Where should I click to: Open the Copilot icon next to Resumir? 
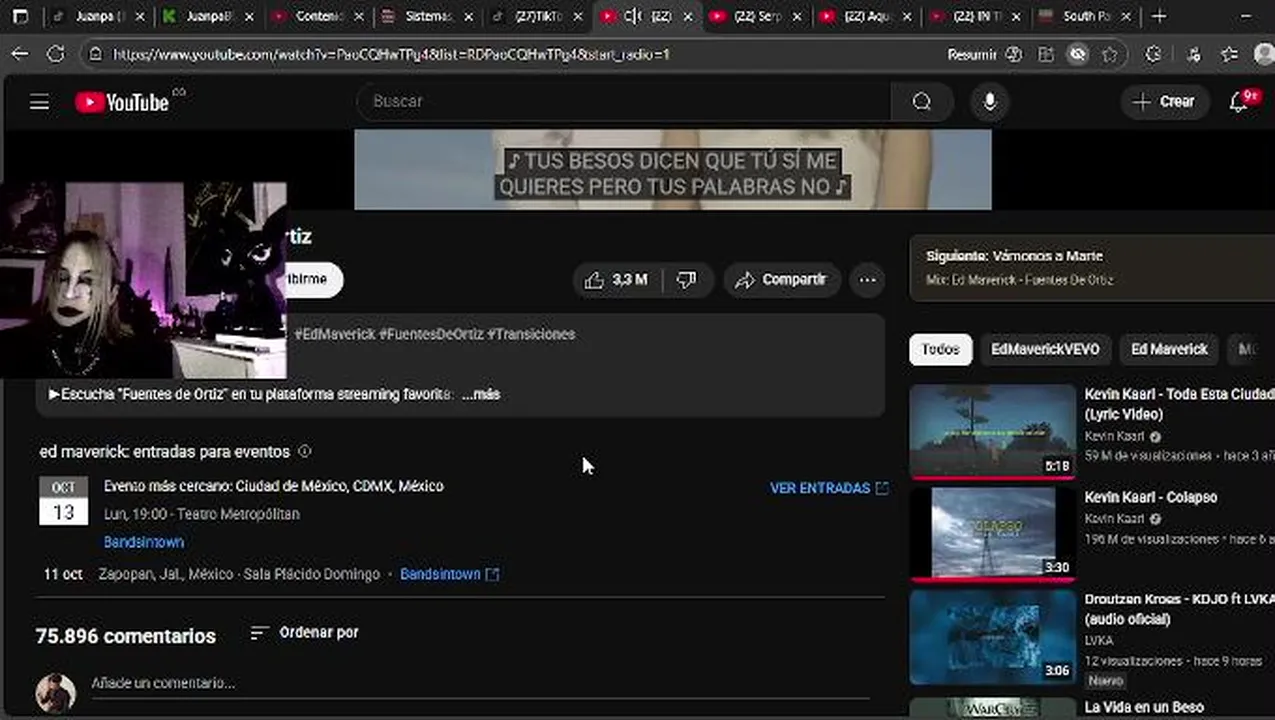(x=1014, y=55)
